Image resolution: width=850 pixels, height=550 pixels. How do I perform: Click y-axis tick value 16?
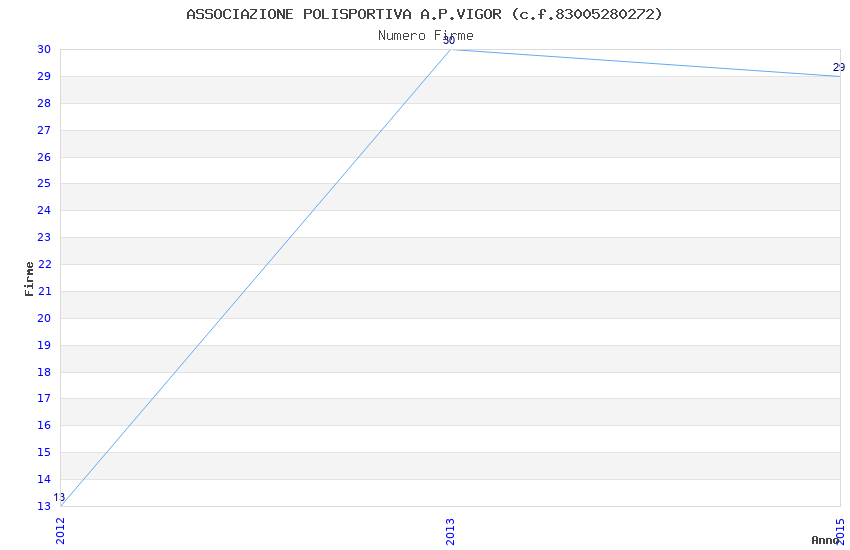(44, 425)
